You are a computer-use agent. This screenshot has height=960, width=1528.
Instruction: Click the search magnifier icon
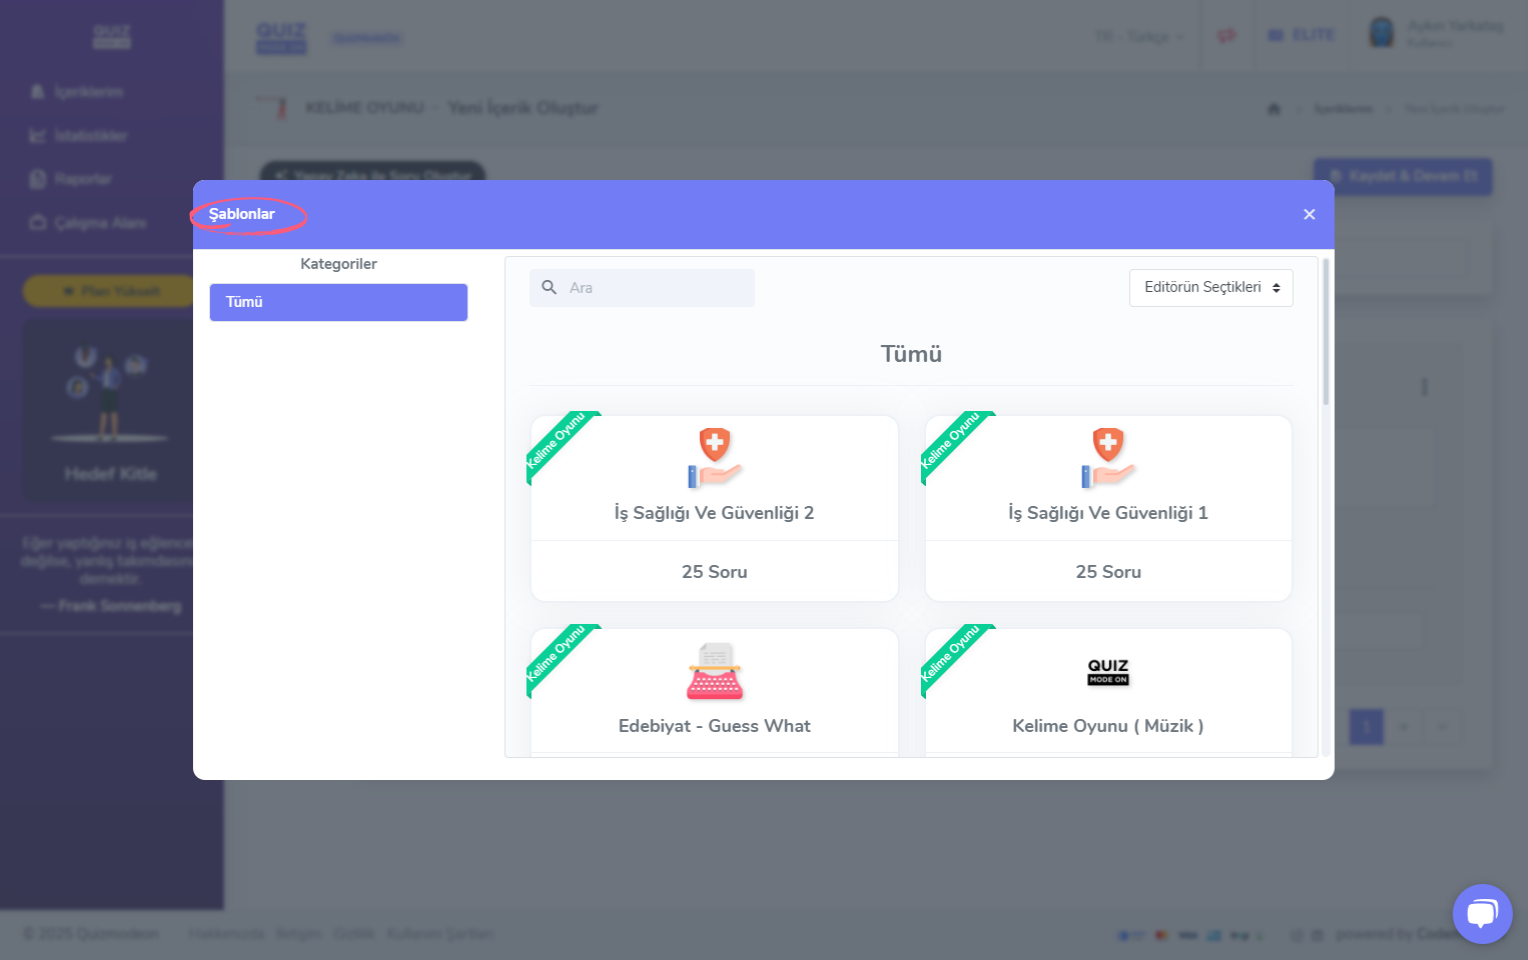tap(549, 288)
